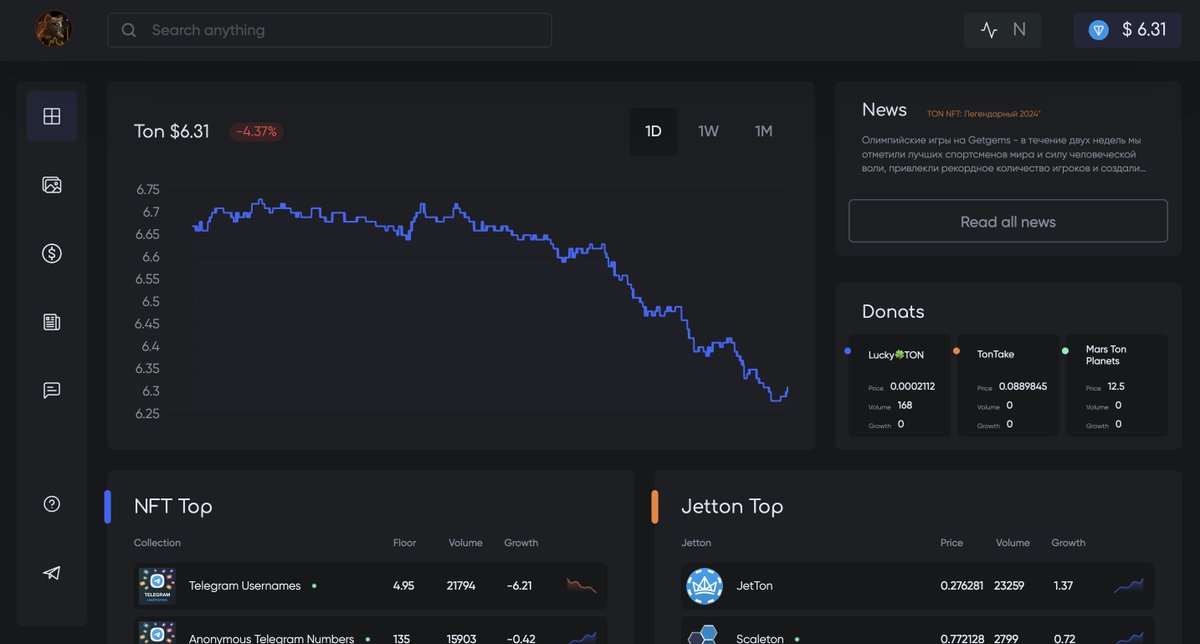Viewport: 1200px width, 644px height.
Task: Click the Telegram Usernames sparkline chart
Action: 581,586
